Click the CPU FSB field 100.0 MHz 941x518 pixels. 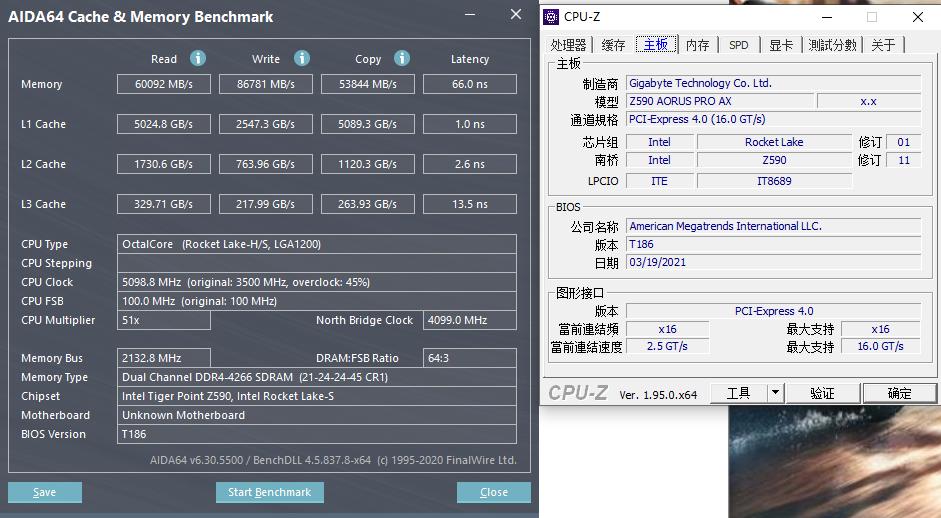[x=317, y=301]
